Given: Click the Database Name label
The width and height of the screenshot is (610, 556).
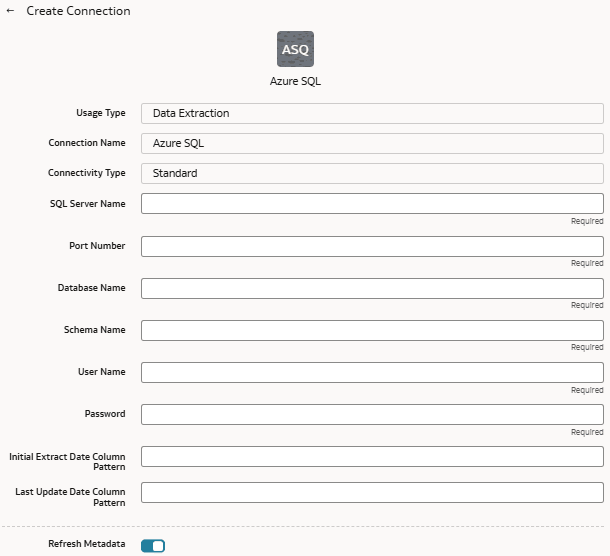Looking at the screenshot, I should [91, 288].
